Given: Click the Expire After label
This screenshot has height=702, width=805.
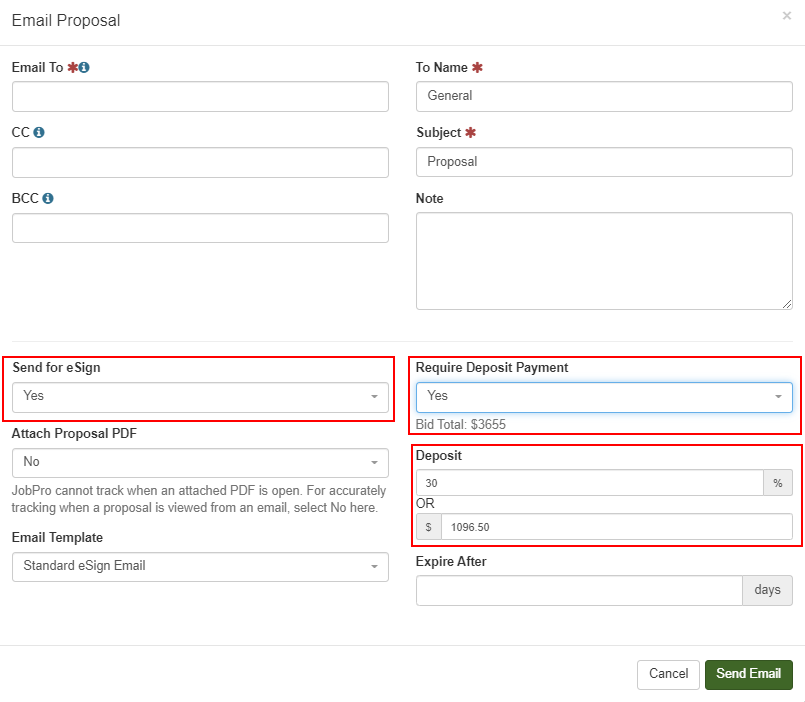Looking at the screenshot, I should coord(451,561).
